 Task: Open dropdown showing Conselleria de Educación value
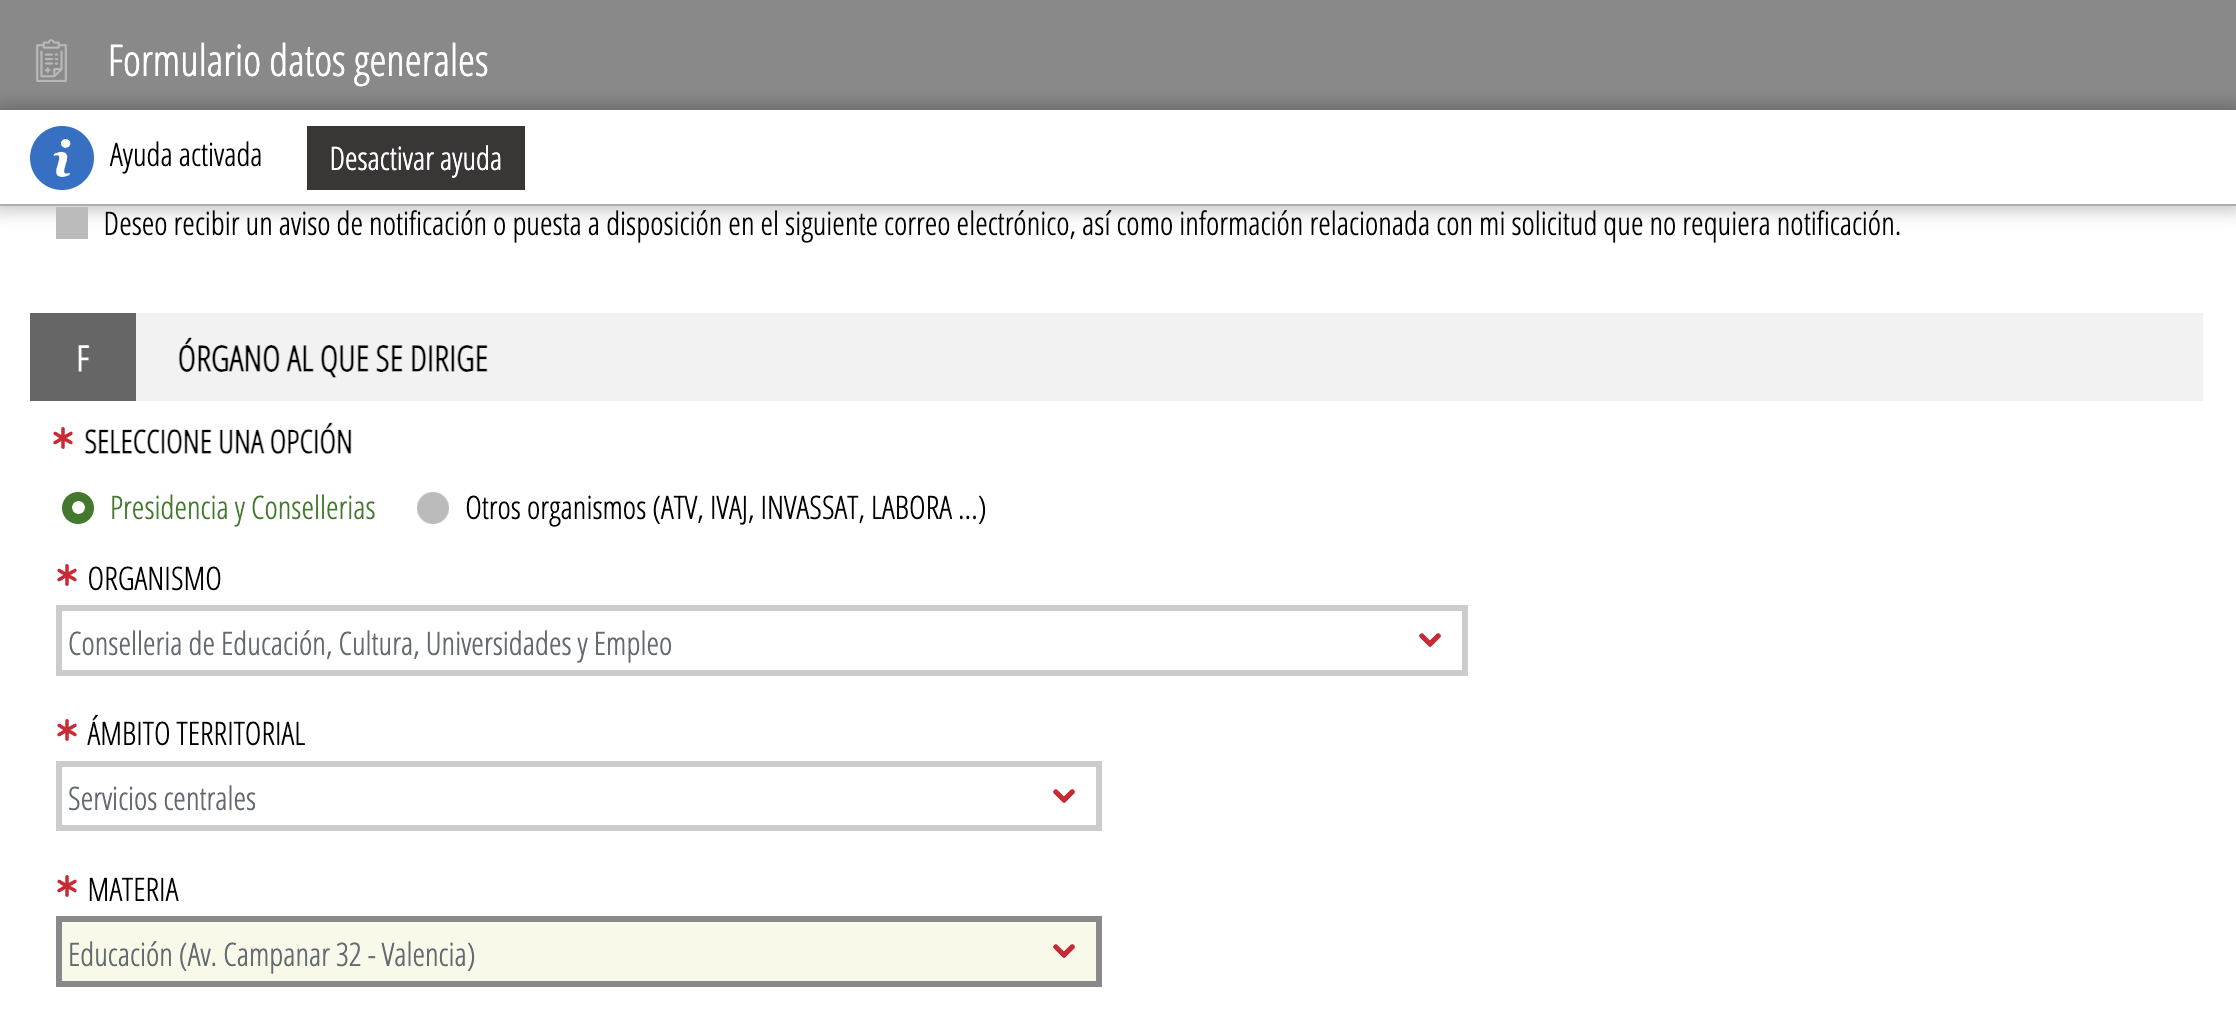740,642
